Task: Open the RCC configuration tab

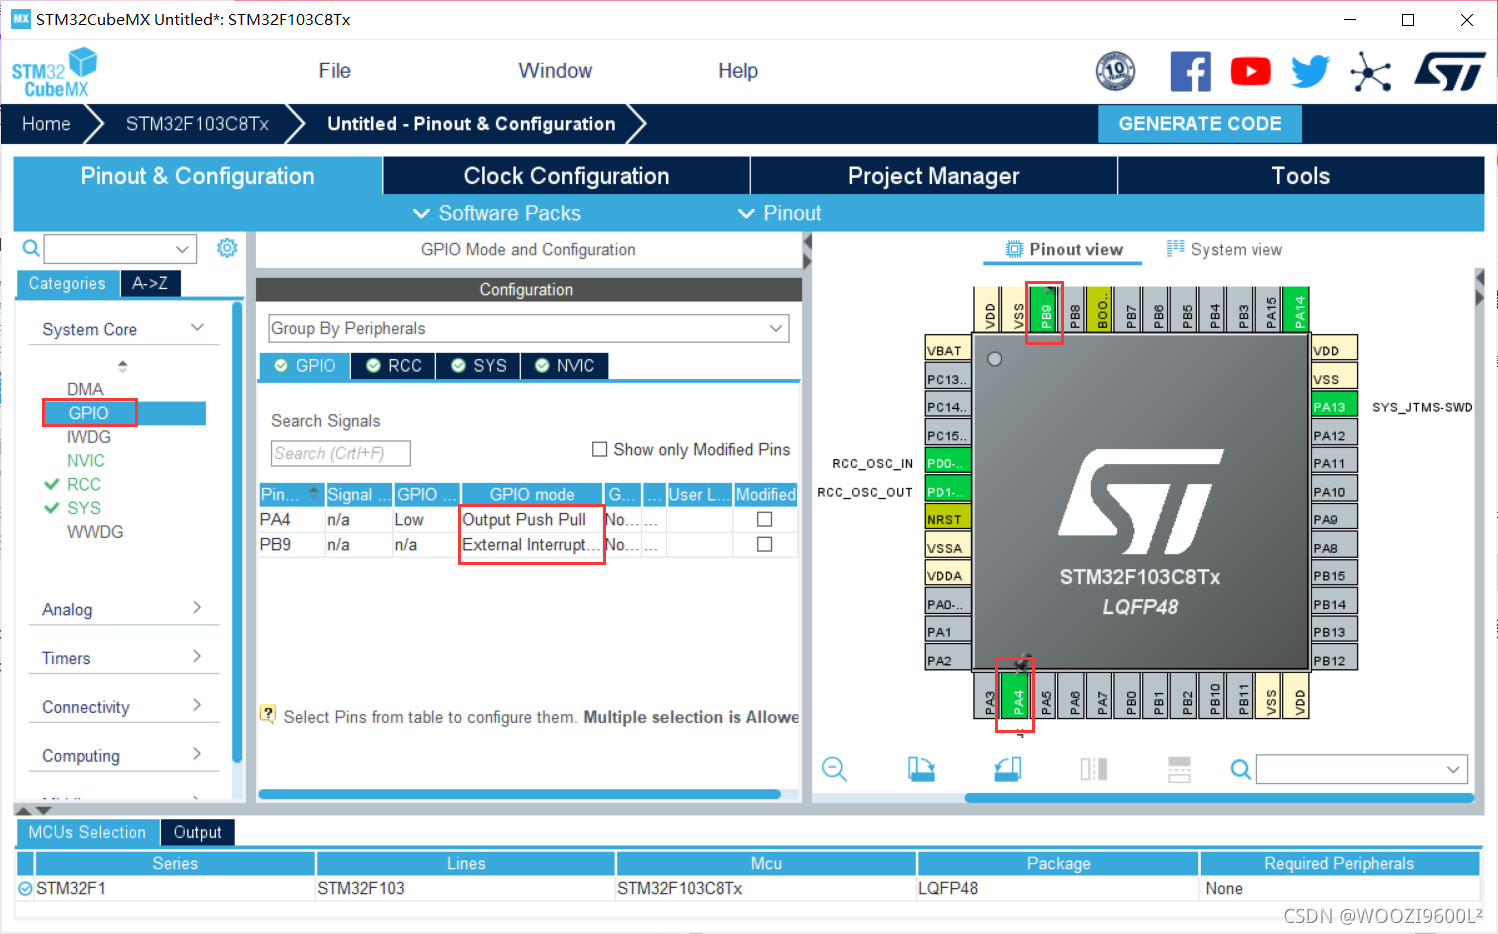Action: [394, 366]
